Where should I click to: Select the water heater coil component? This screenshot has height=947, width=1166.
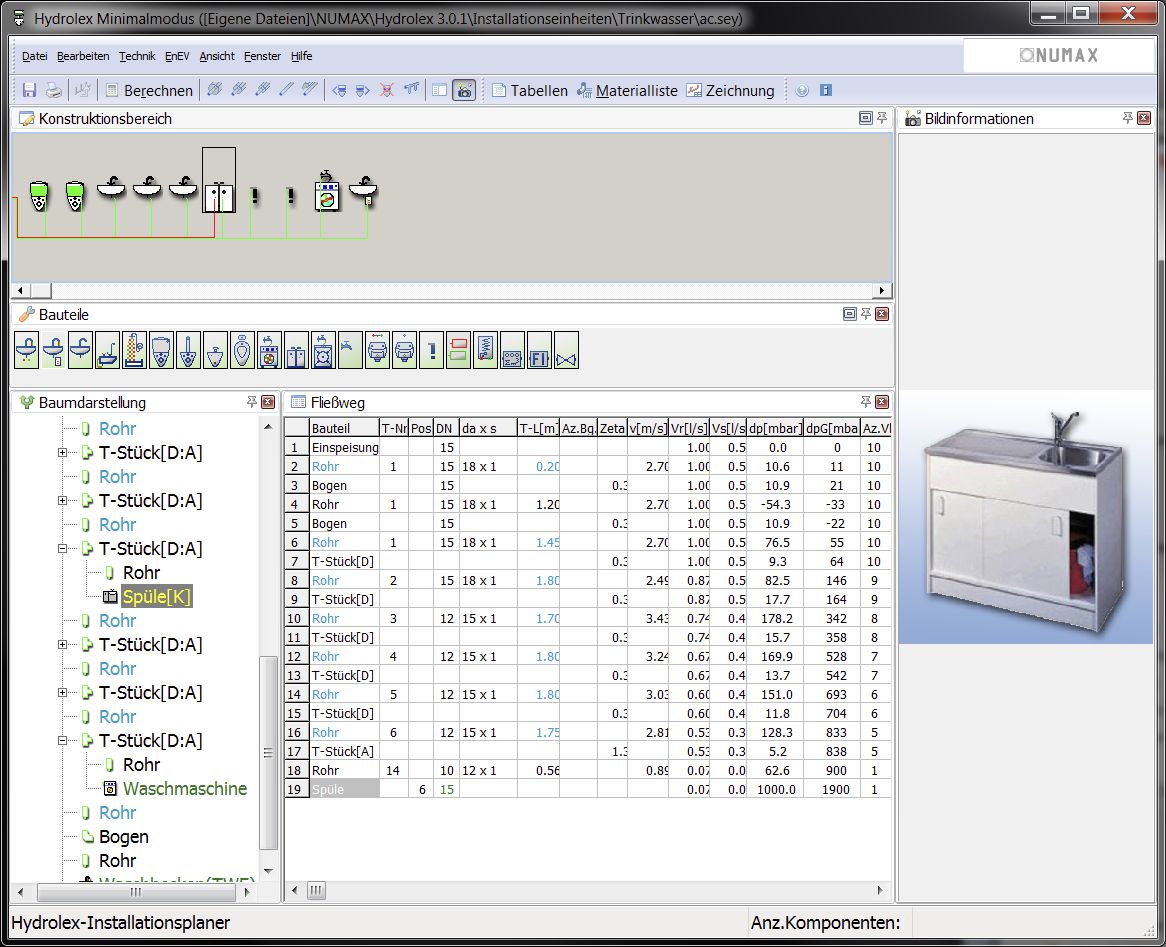pos(485,350)
